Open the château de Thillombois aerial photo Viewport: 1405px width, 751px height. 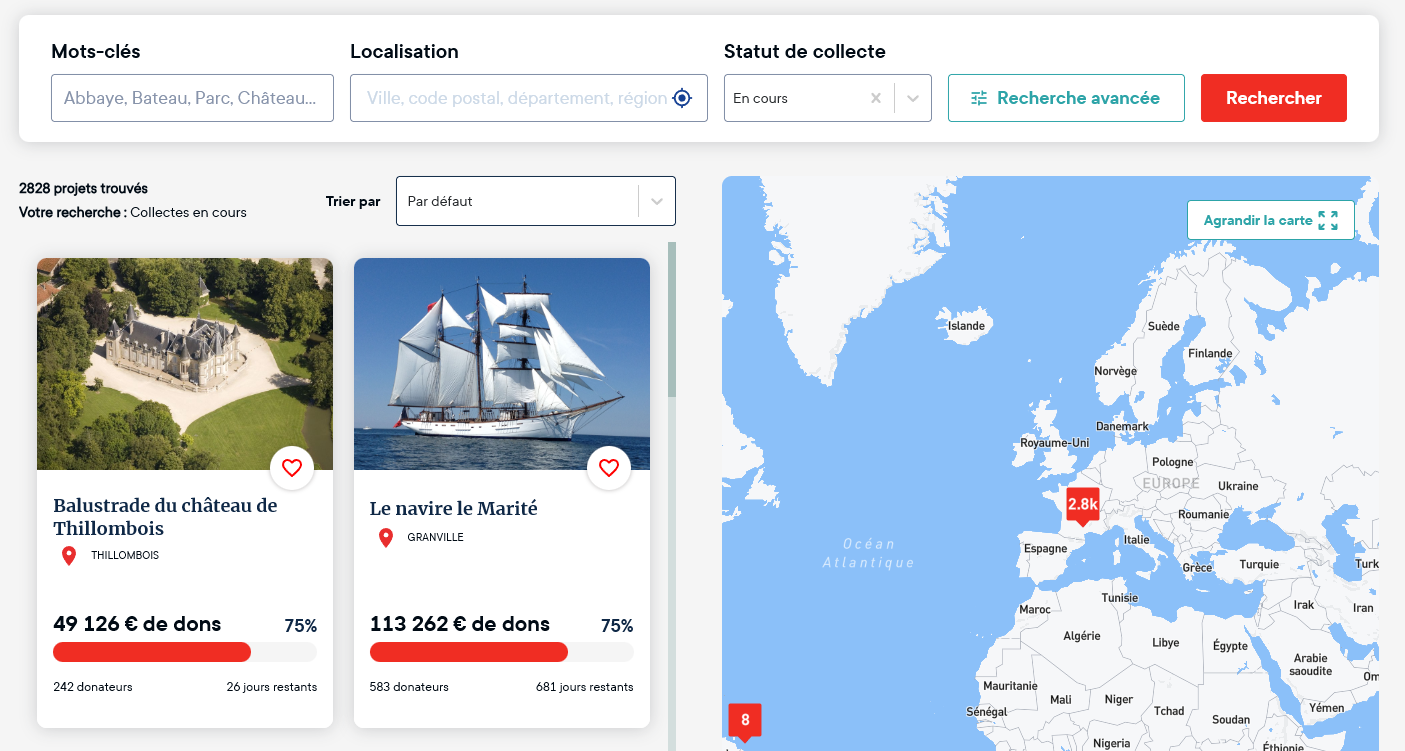(x=185, y=364)
